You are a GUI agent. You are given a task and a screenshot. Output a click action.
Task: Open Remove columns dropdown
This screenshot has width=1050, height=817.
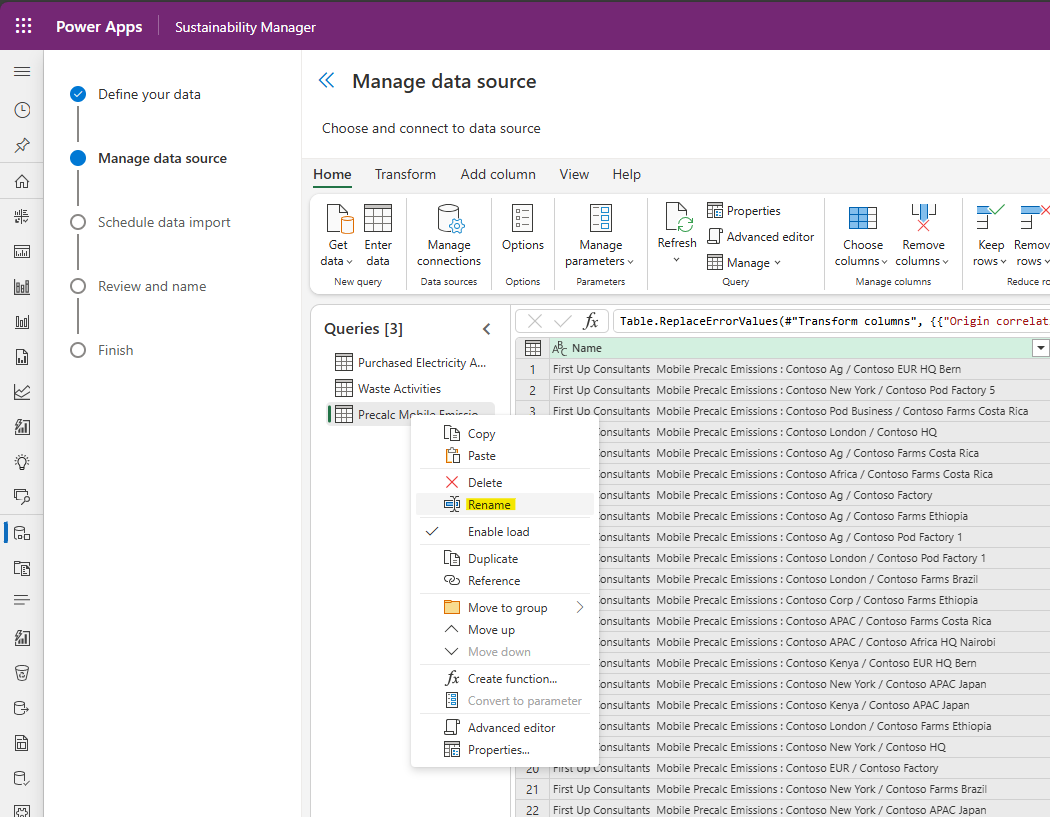coord(923,235)
